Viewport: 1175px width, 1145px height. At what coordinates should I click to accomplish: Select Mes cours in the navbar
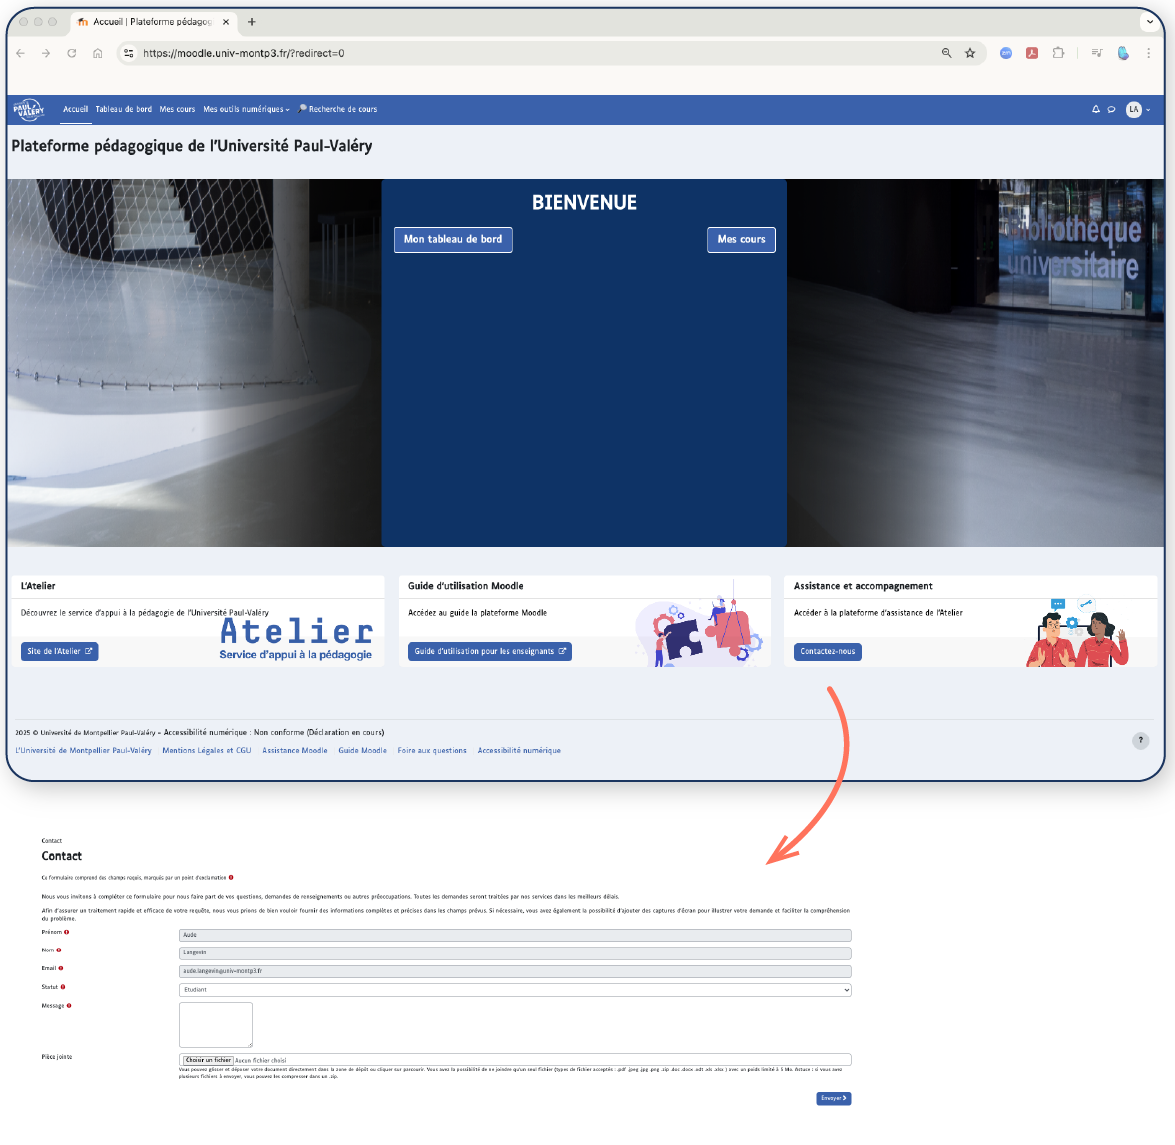click(x=177, y=109)
